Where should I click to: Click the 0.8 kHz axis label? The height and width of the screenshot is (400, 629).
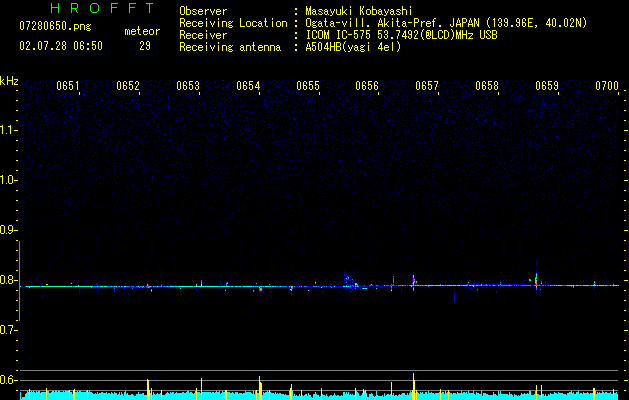tap(8, 280)
